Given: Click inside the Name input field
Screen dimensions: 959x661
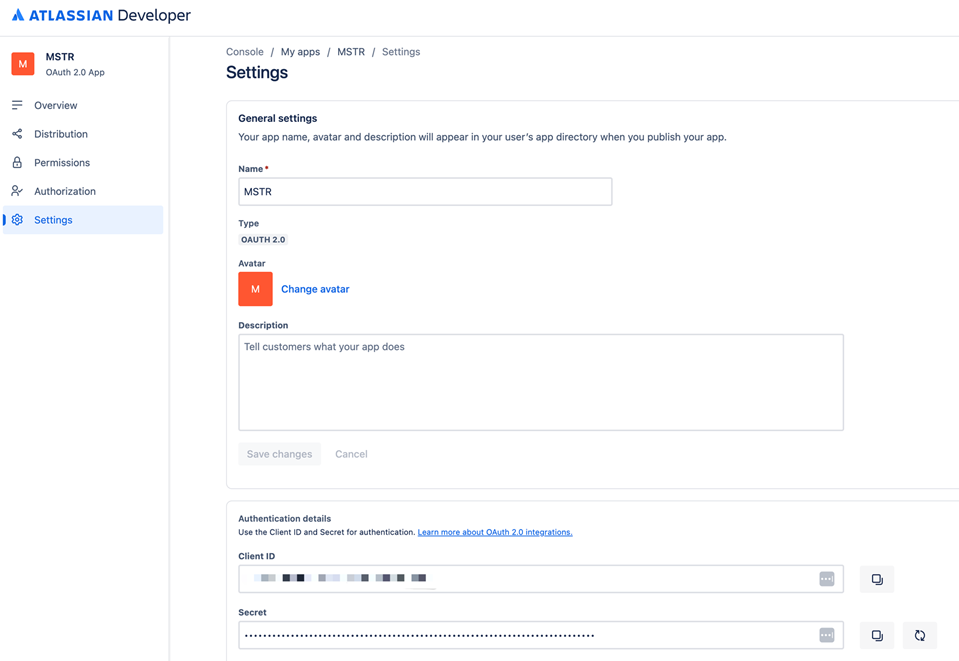Looking at the screenshot, I should click(425, 191).
